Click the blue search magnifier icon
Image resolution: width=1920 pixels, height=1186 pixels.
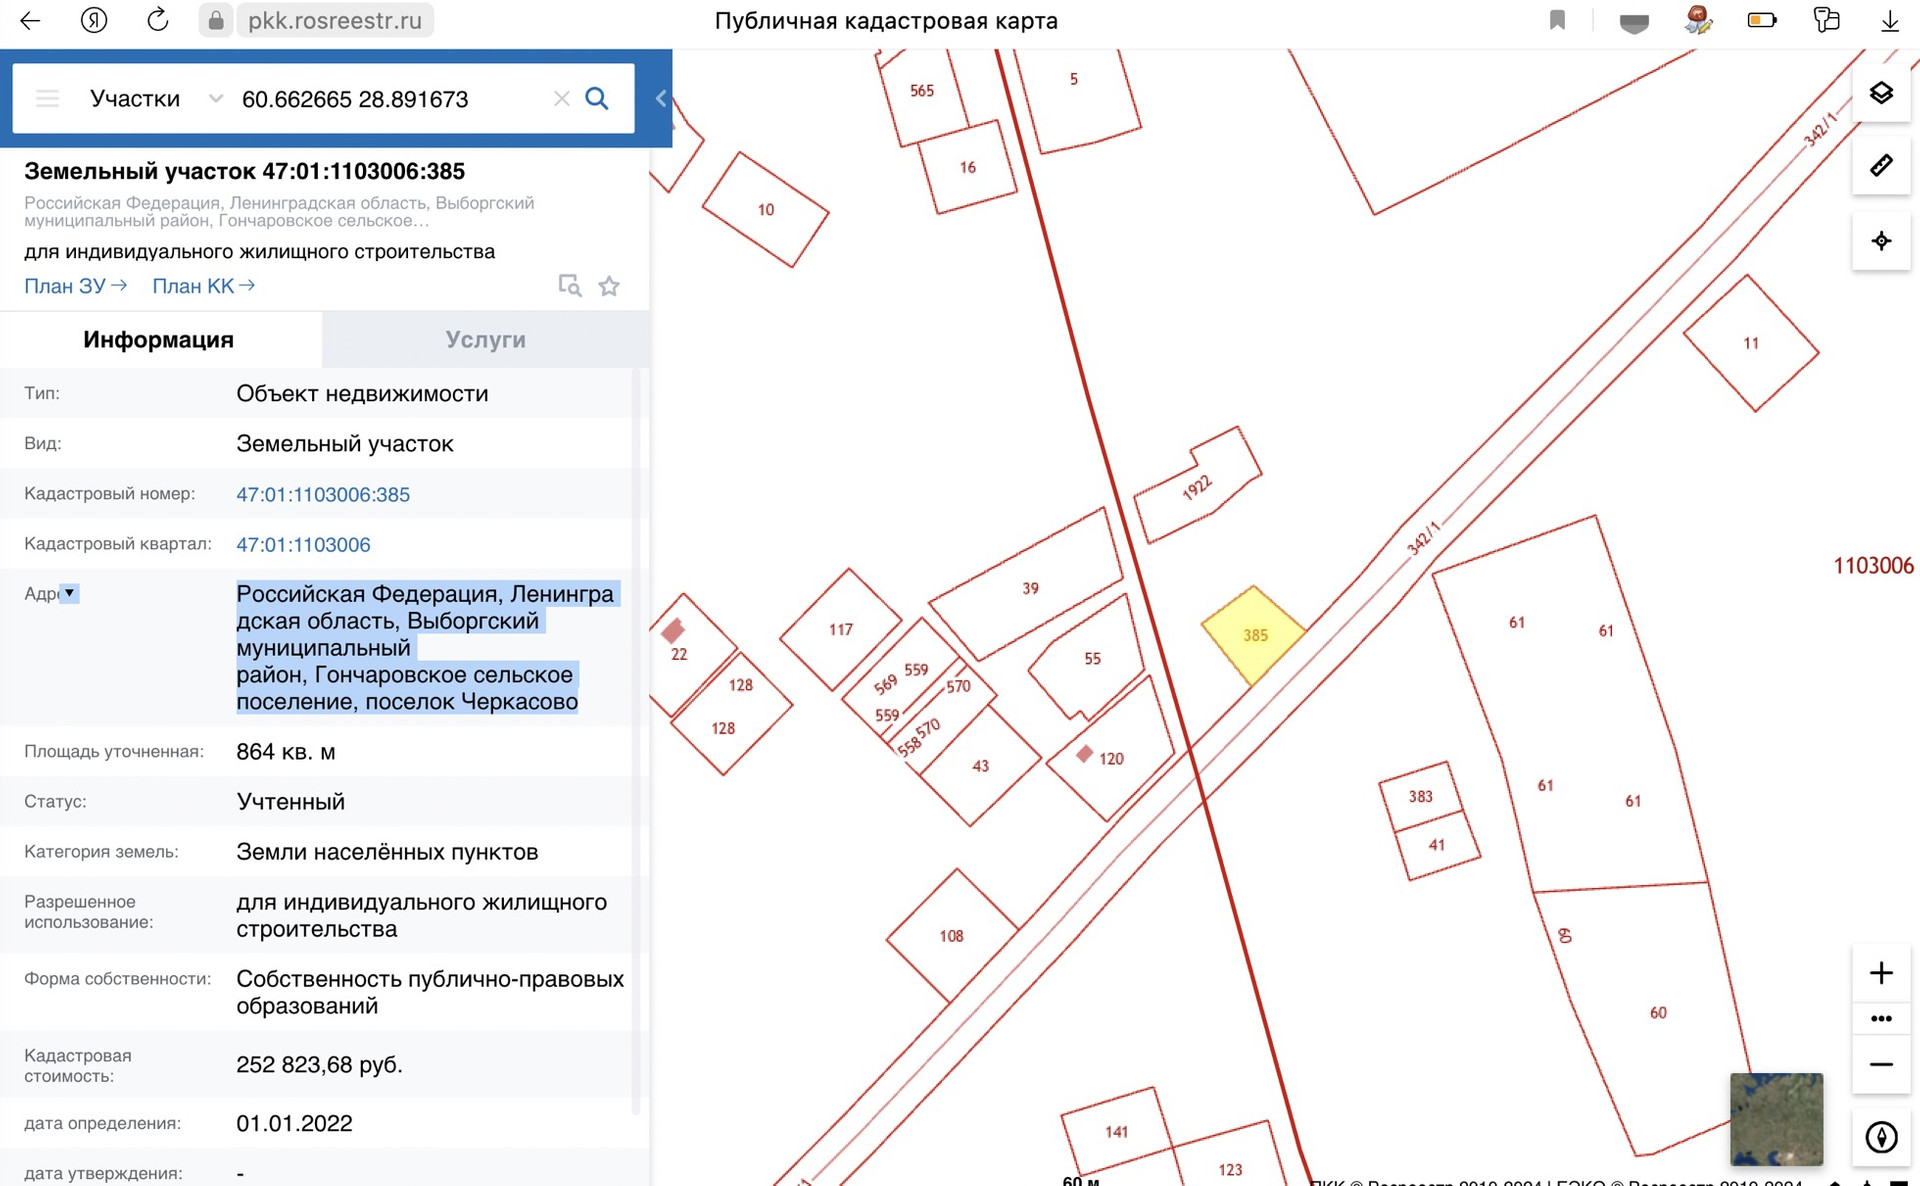click(597, 98)
